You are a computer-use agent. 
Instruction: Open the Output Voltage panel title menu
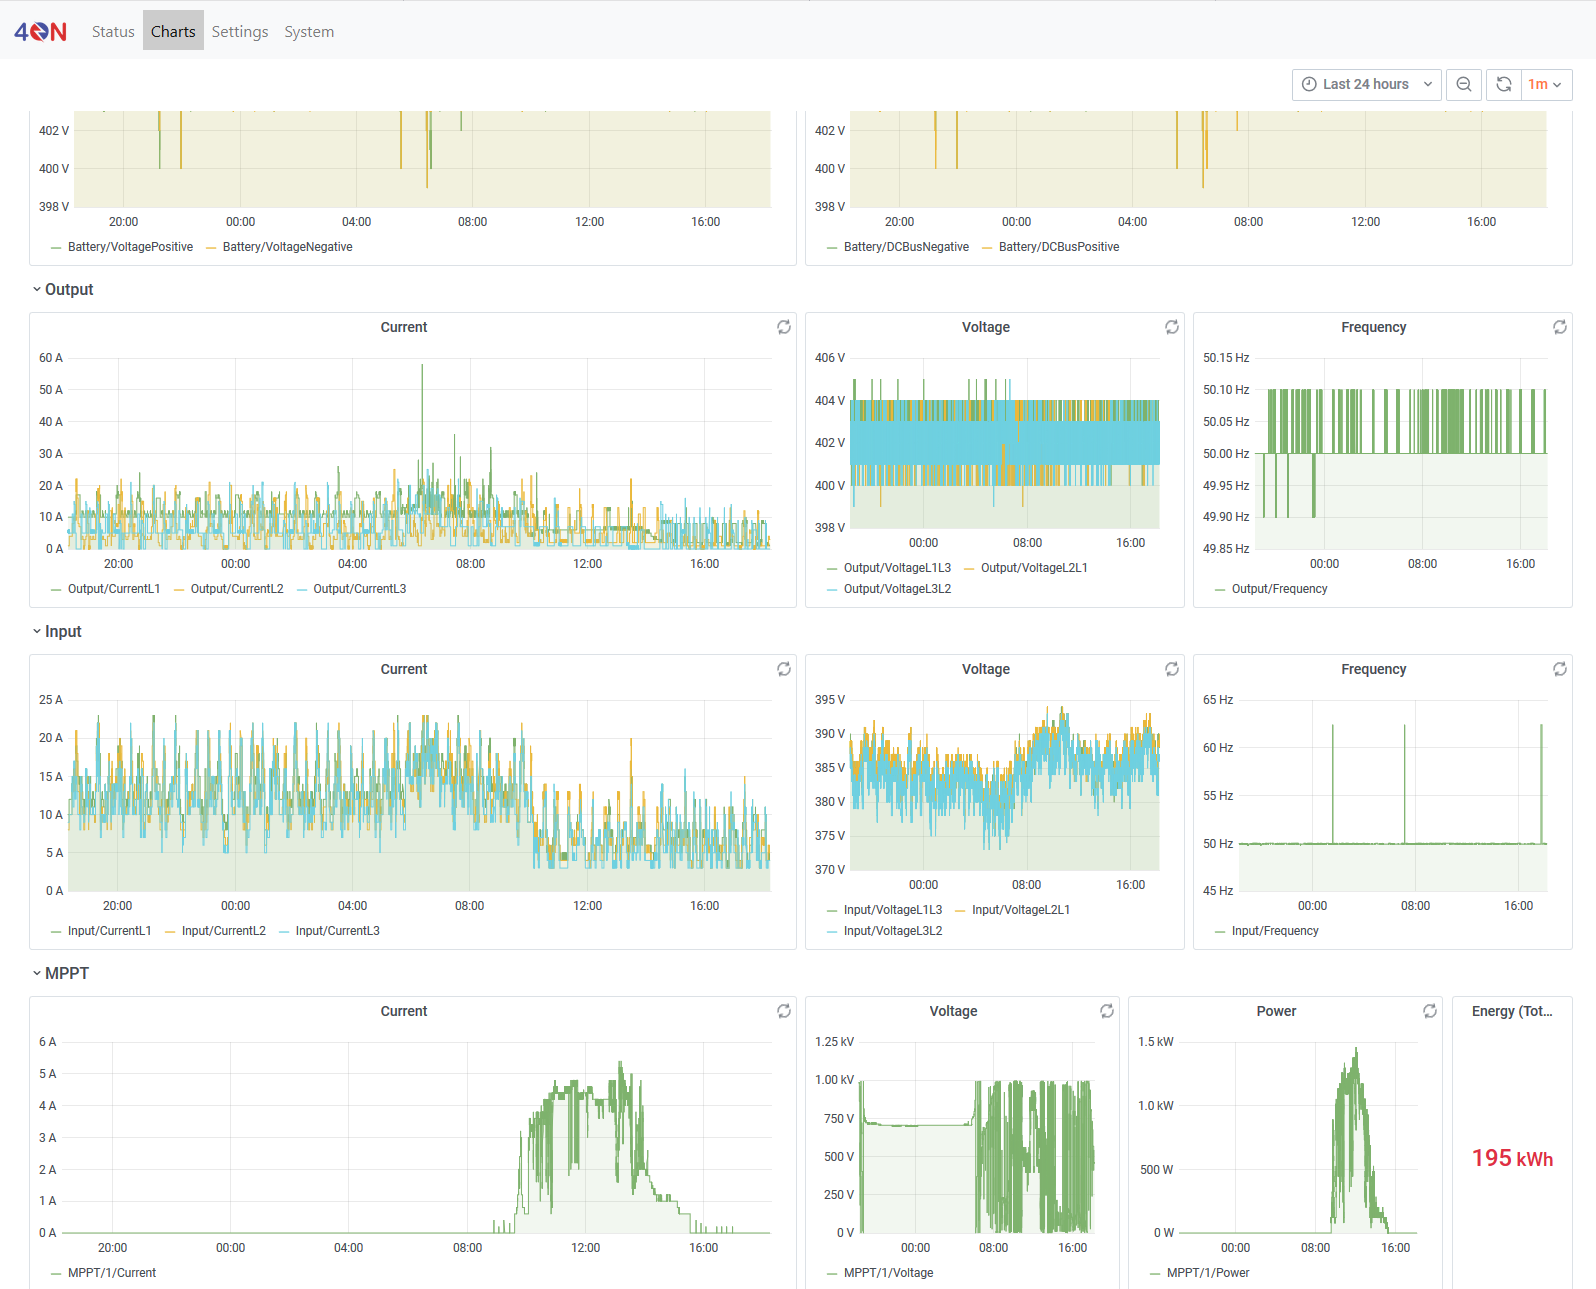coord(986,327)
